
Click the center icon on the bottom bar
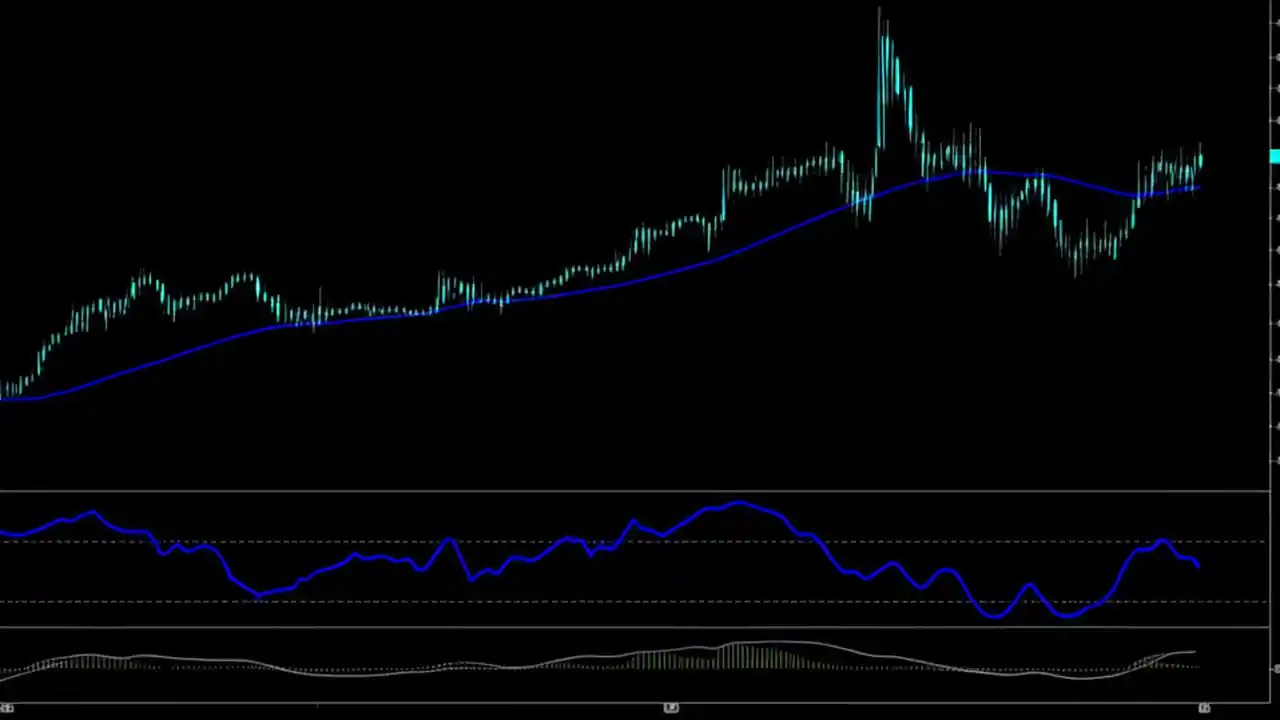click(671, 707)
